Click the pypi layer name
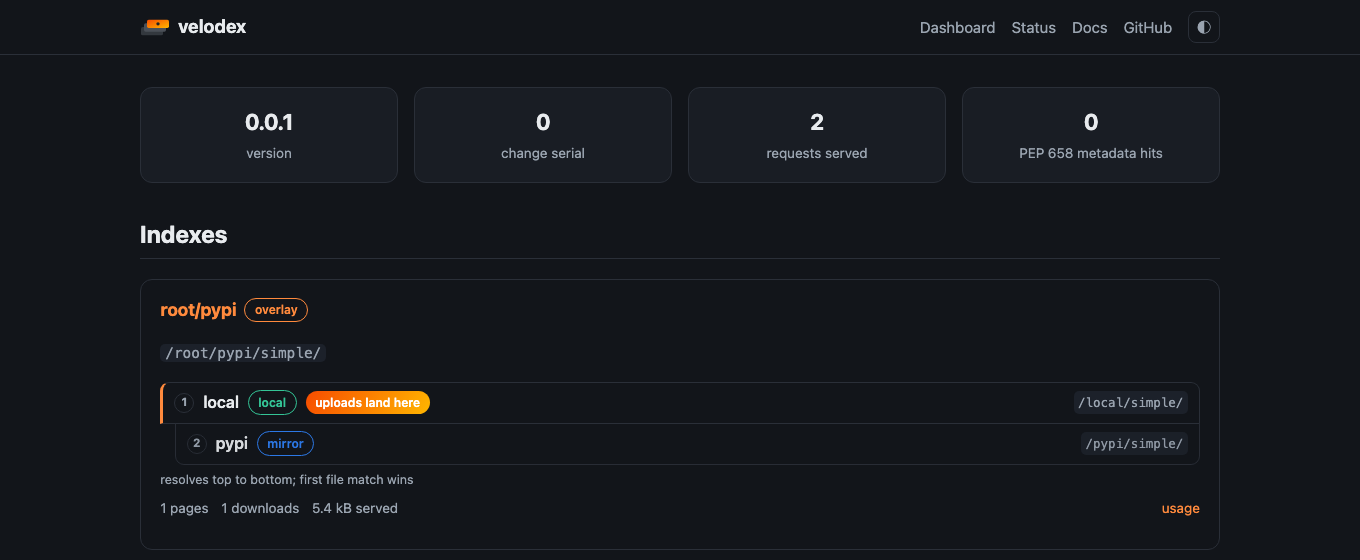1360x560 pixels. [232, 443]
